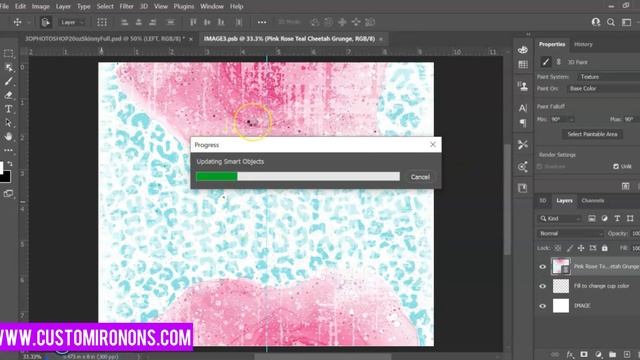Toggle Auto-Select checkbox in options bar

click(x=46, y=22)
